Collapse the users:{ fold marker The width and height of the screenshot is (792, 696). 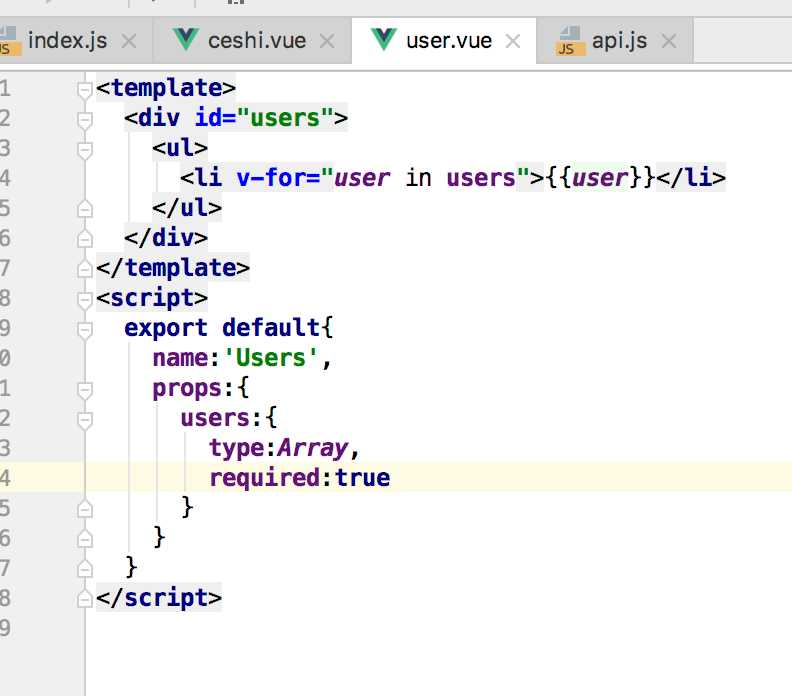[x=85, y=419]
